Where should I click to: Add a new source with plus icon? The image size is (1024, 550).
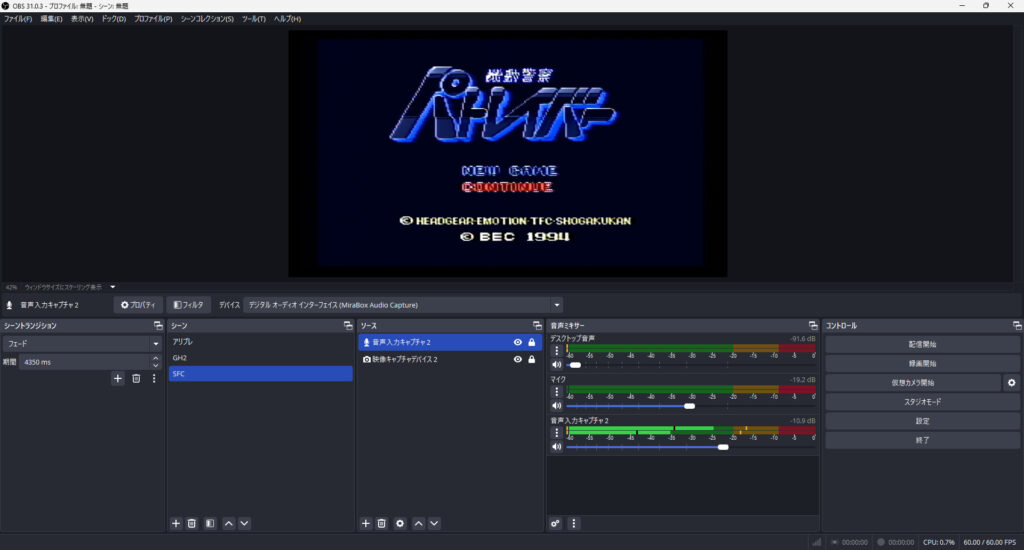click(365, 523)
